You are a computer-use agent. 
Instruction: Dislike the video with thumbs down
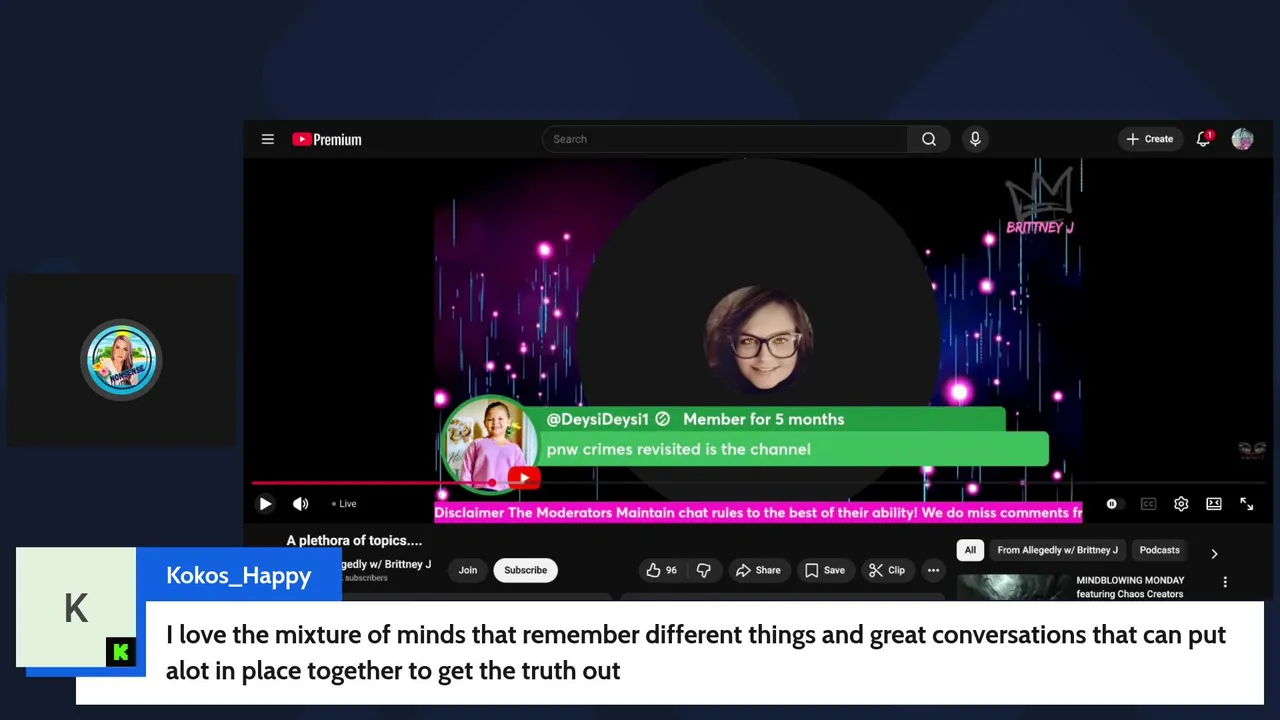tap(704, 570)
